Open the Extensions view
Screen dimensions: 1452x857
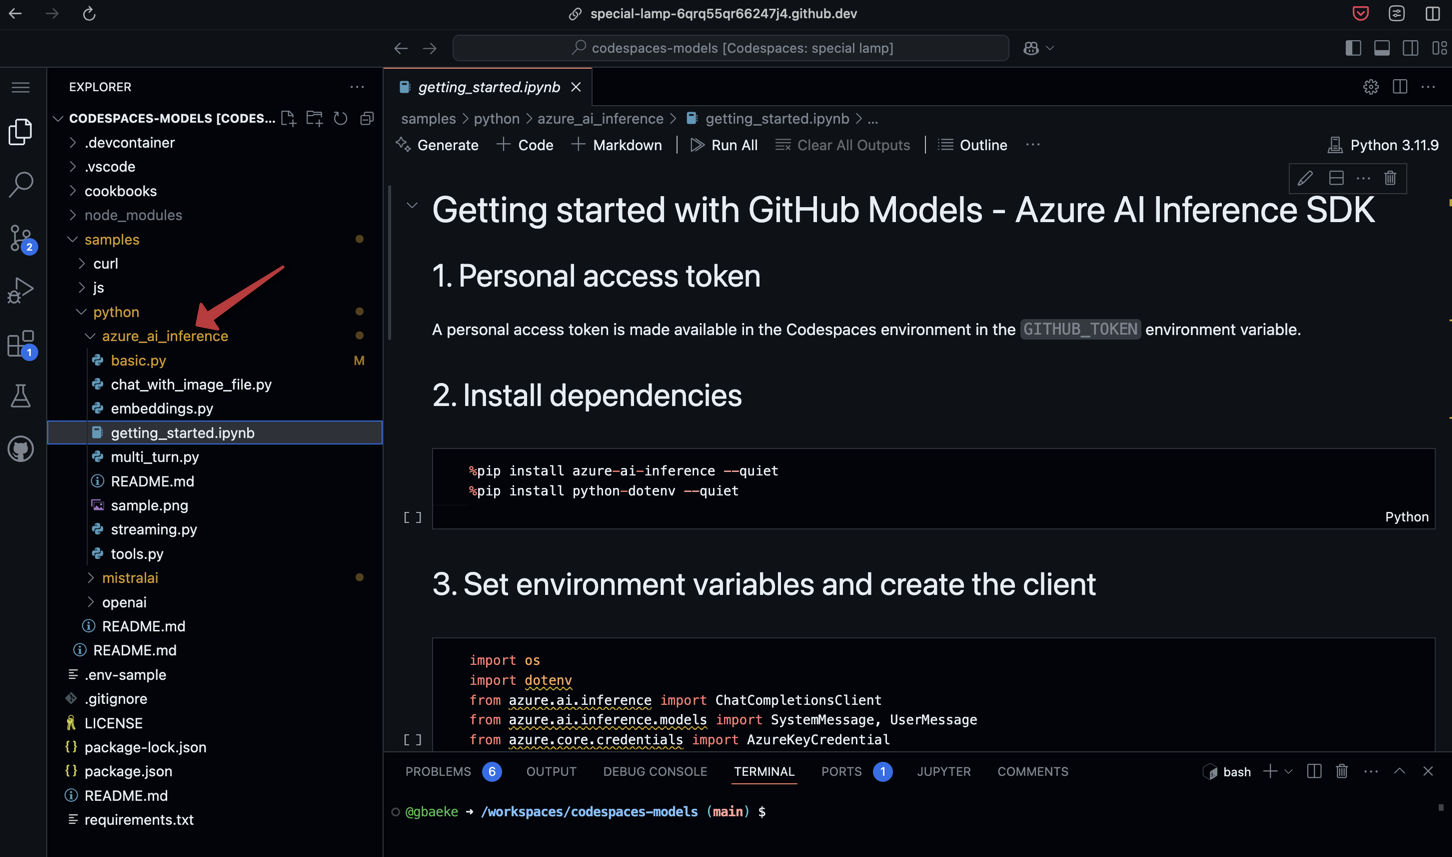pyautogui.click(x=21, y=343)
